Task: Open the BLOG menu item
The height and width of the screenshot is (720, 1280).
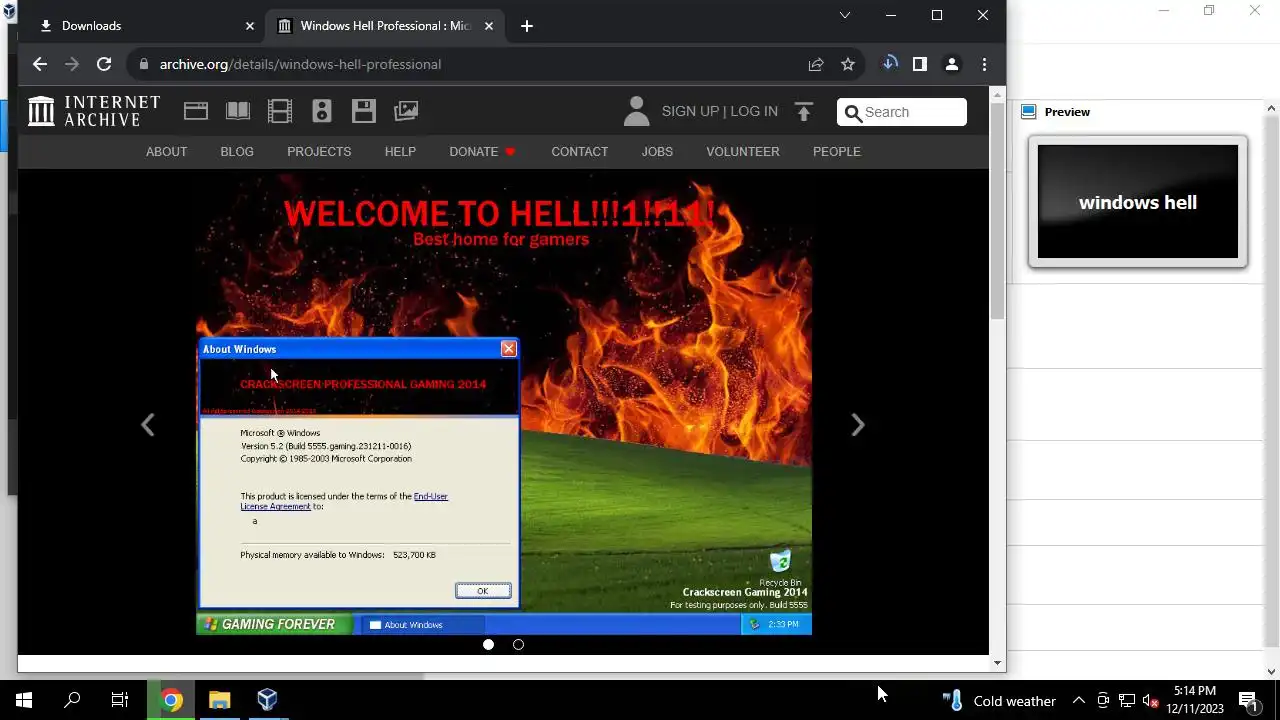Action: (x=237, y=152)
